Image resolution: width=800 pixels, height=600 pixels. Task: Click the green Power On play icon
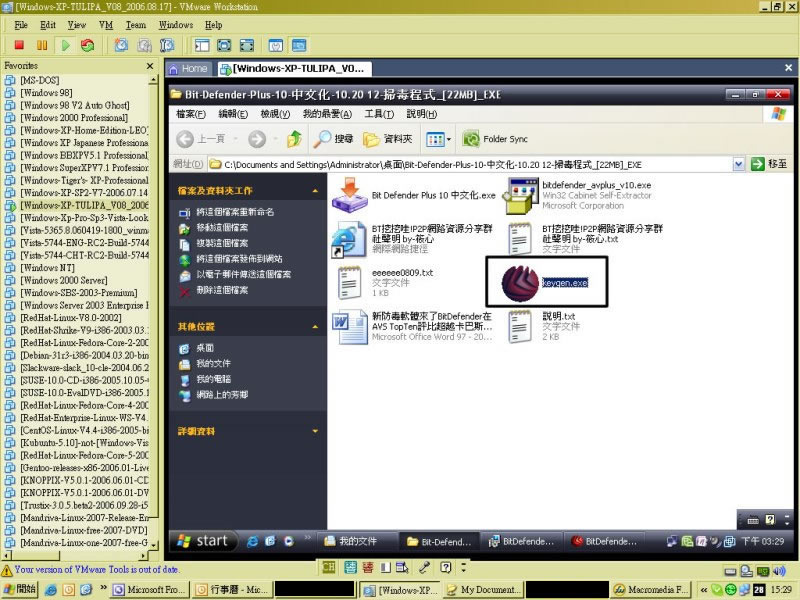[65, 45]
